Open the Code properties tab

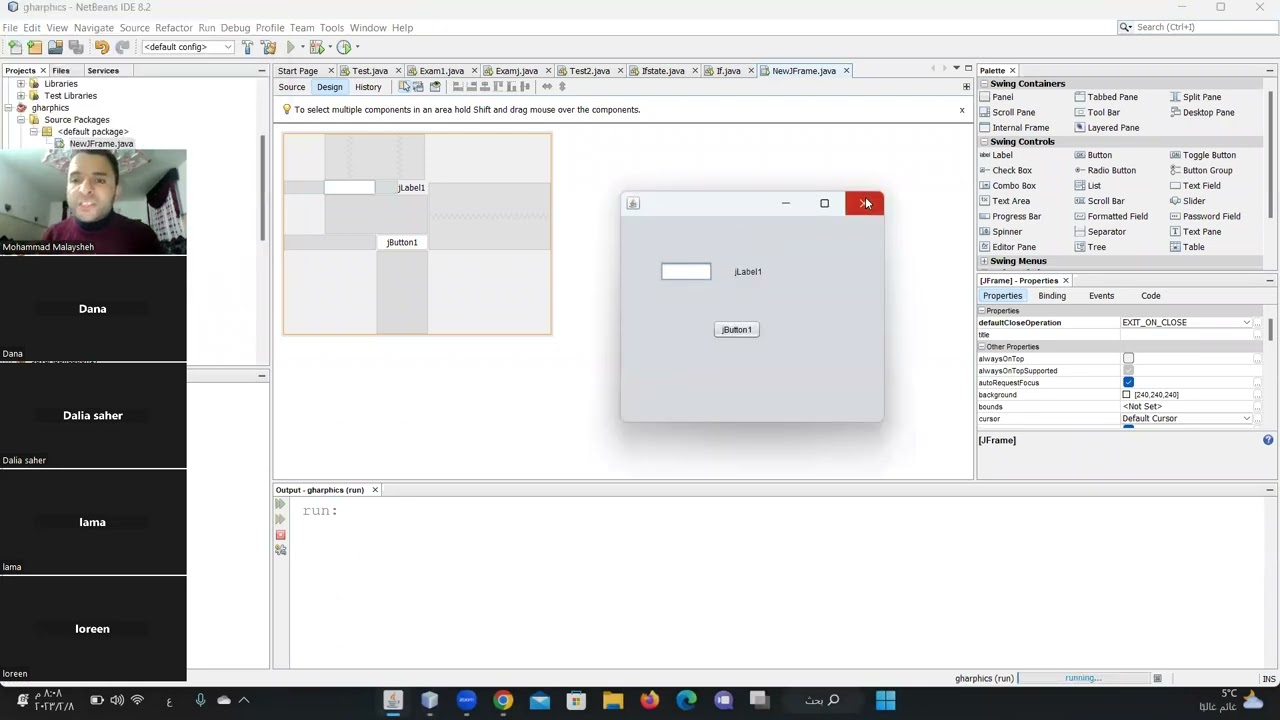(x=1151, y=296)
